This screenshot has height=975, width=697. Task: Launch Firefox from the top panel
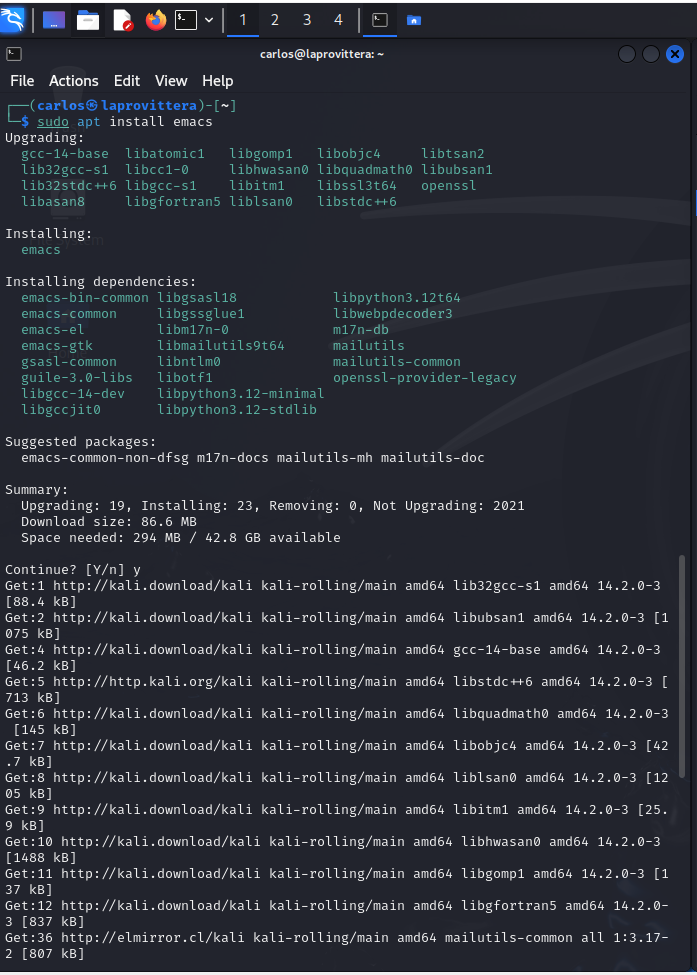pos(156,21)
